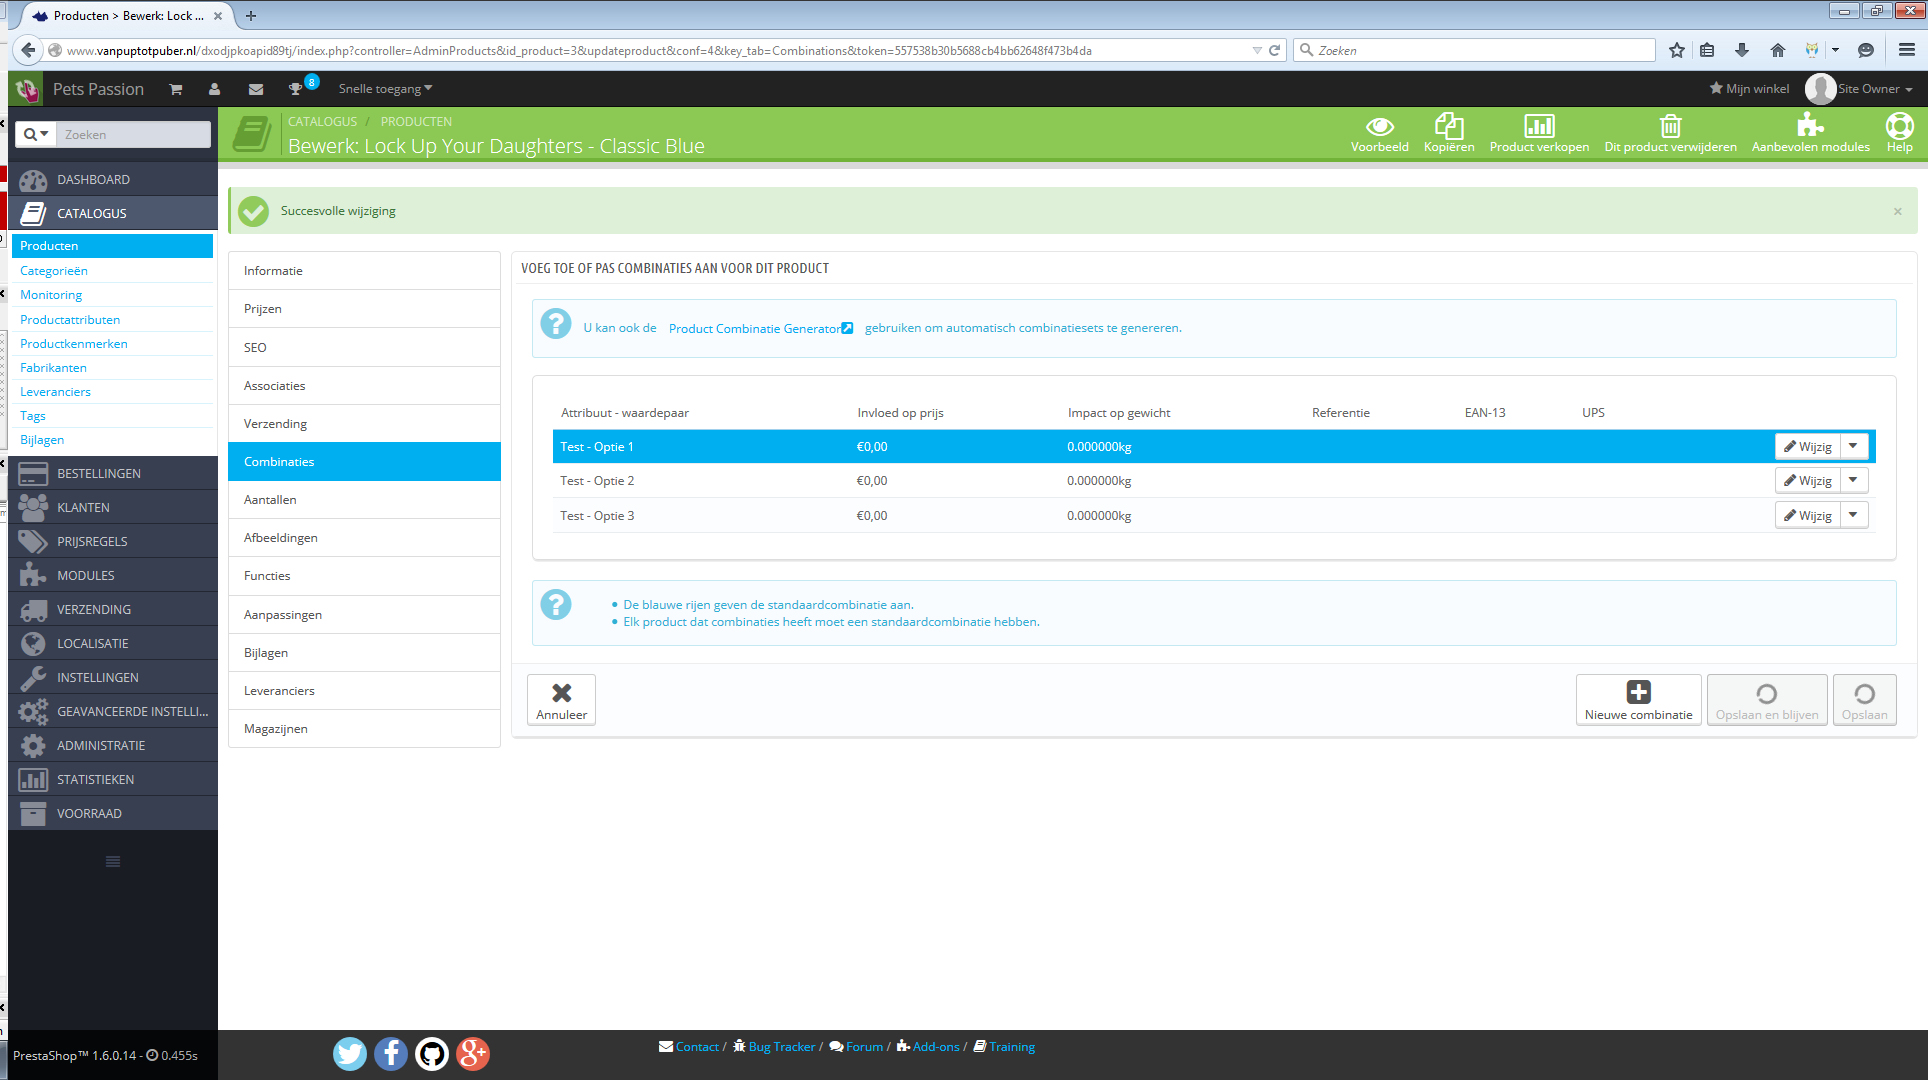Open Aanbevolen modules puzzle icon
Screen dimensions: 1928x1080
tap(1809, 125)
